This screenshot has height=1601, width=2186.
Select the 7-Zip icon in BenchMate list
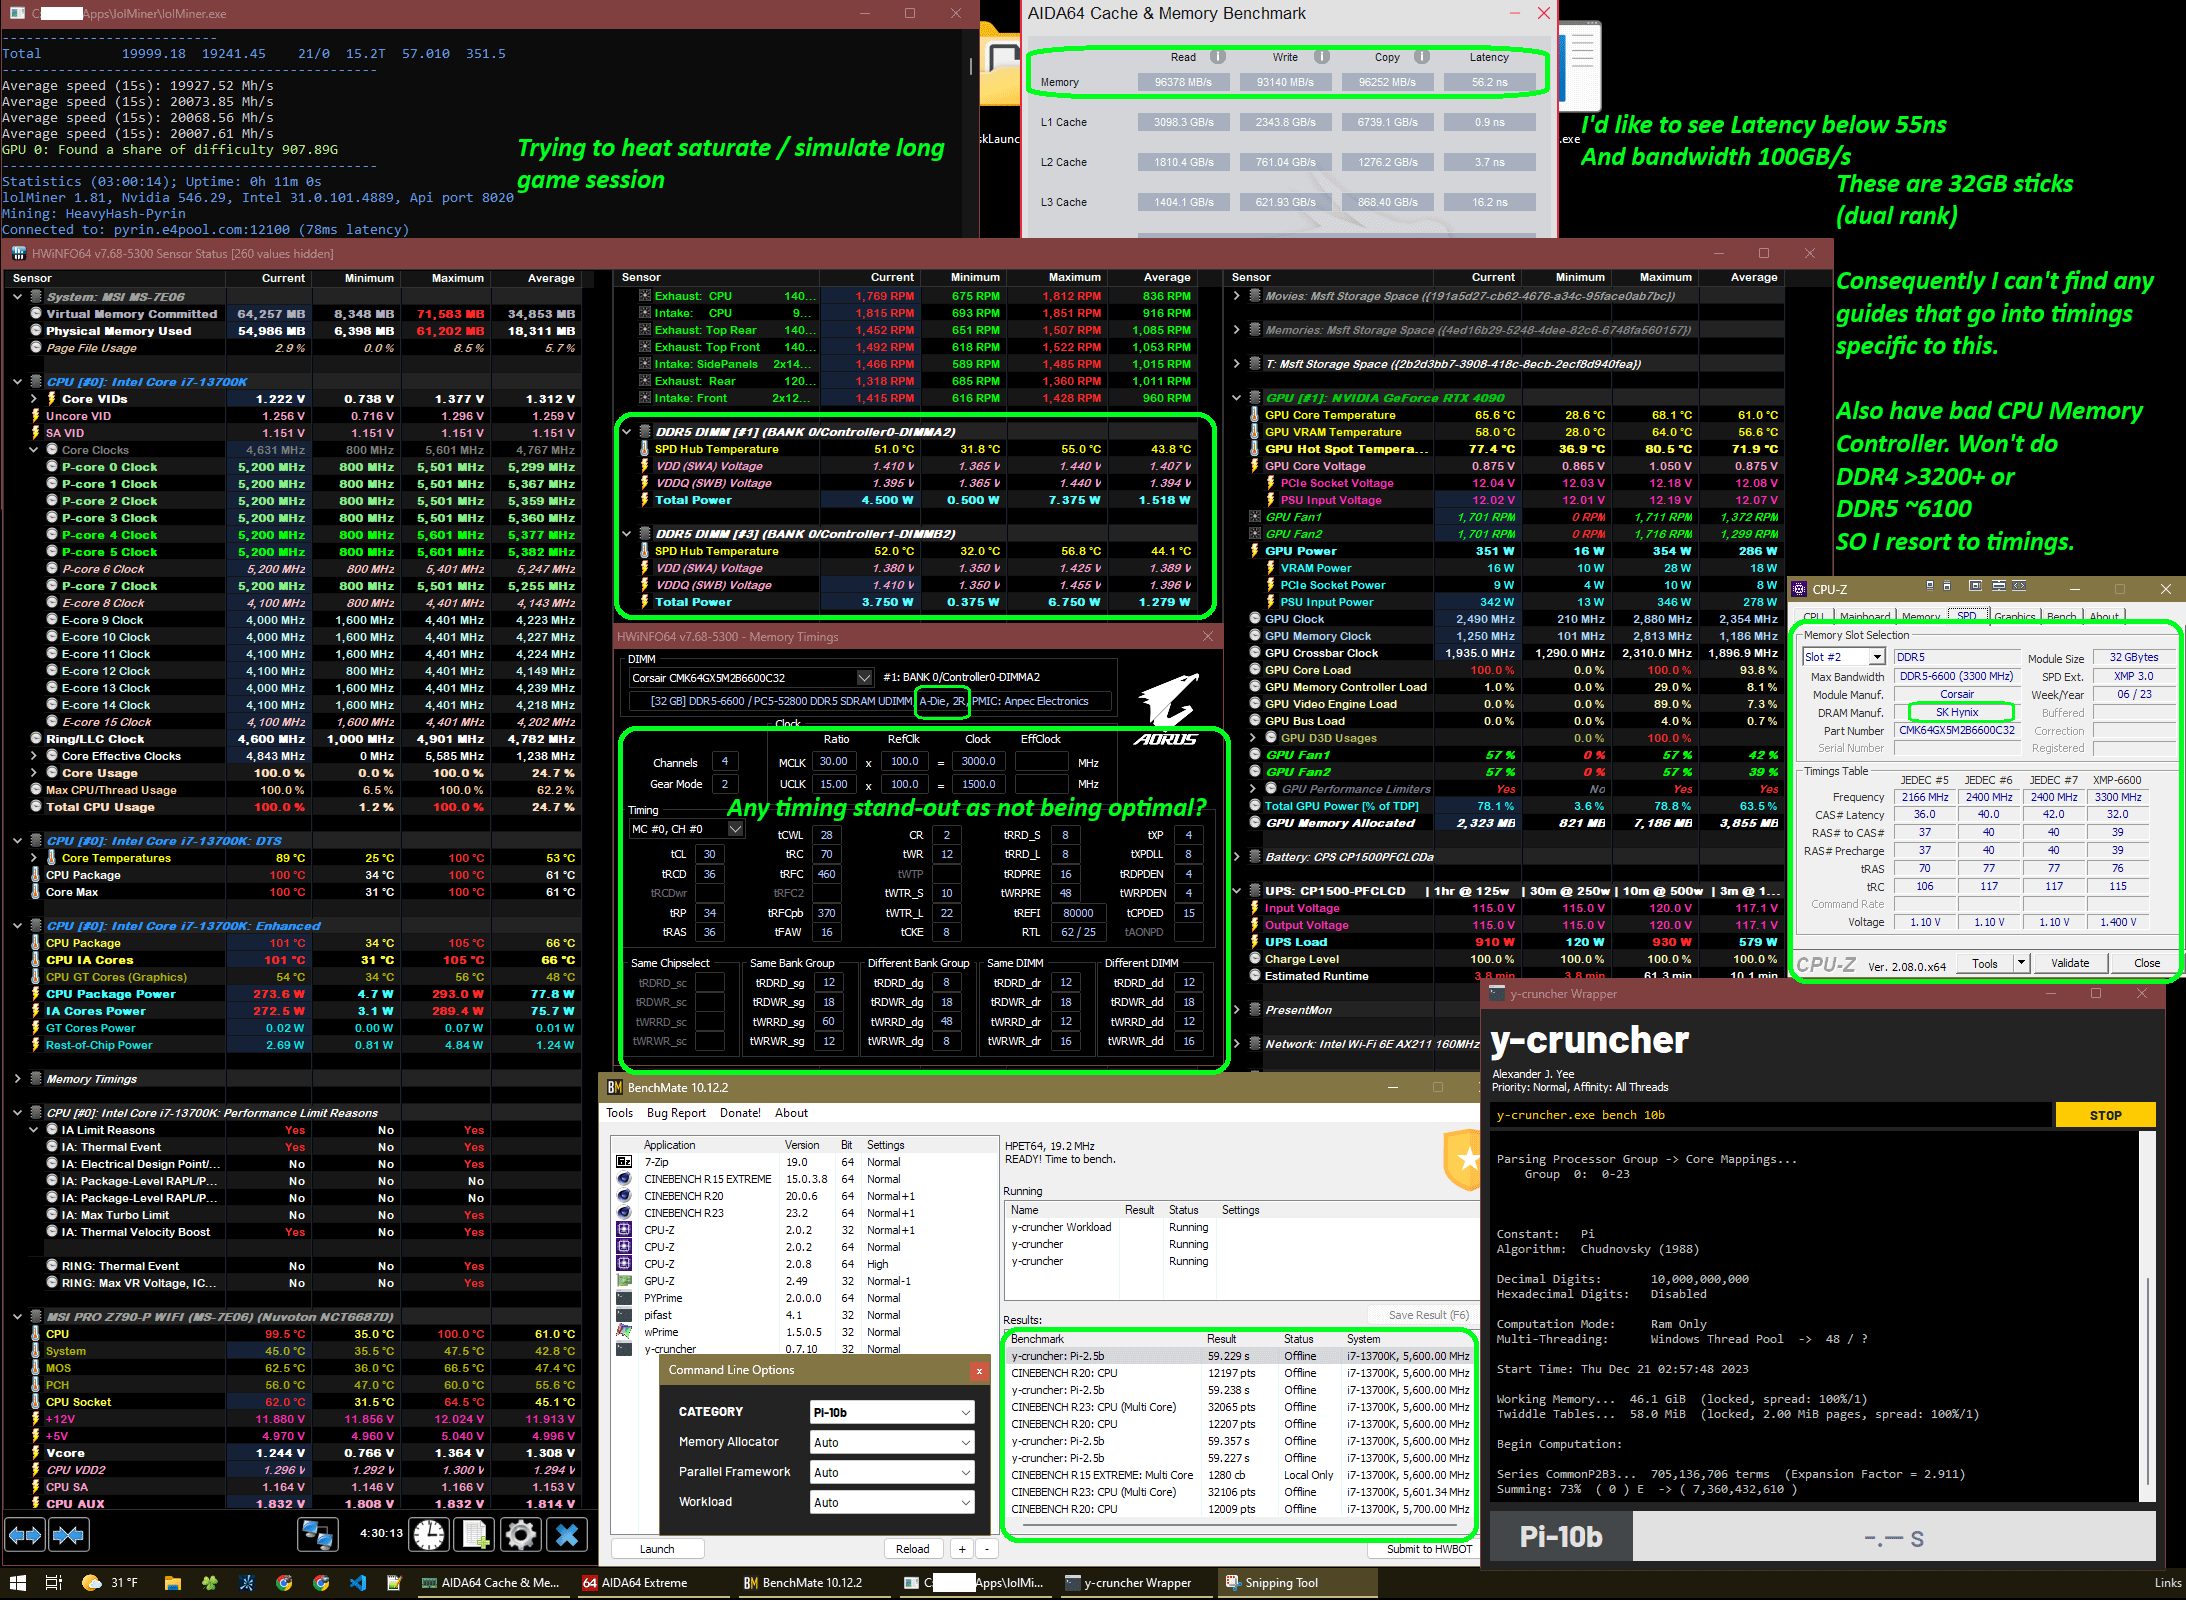(x=624, y=1162)
